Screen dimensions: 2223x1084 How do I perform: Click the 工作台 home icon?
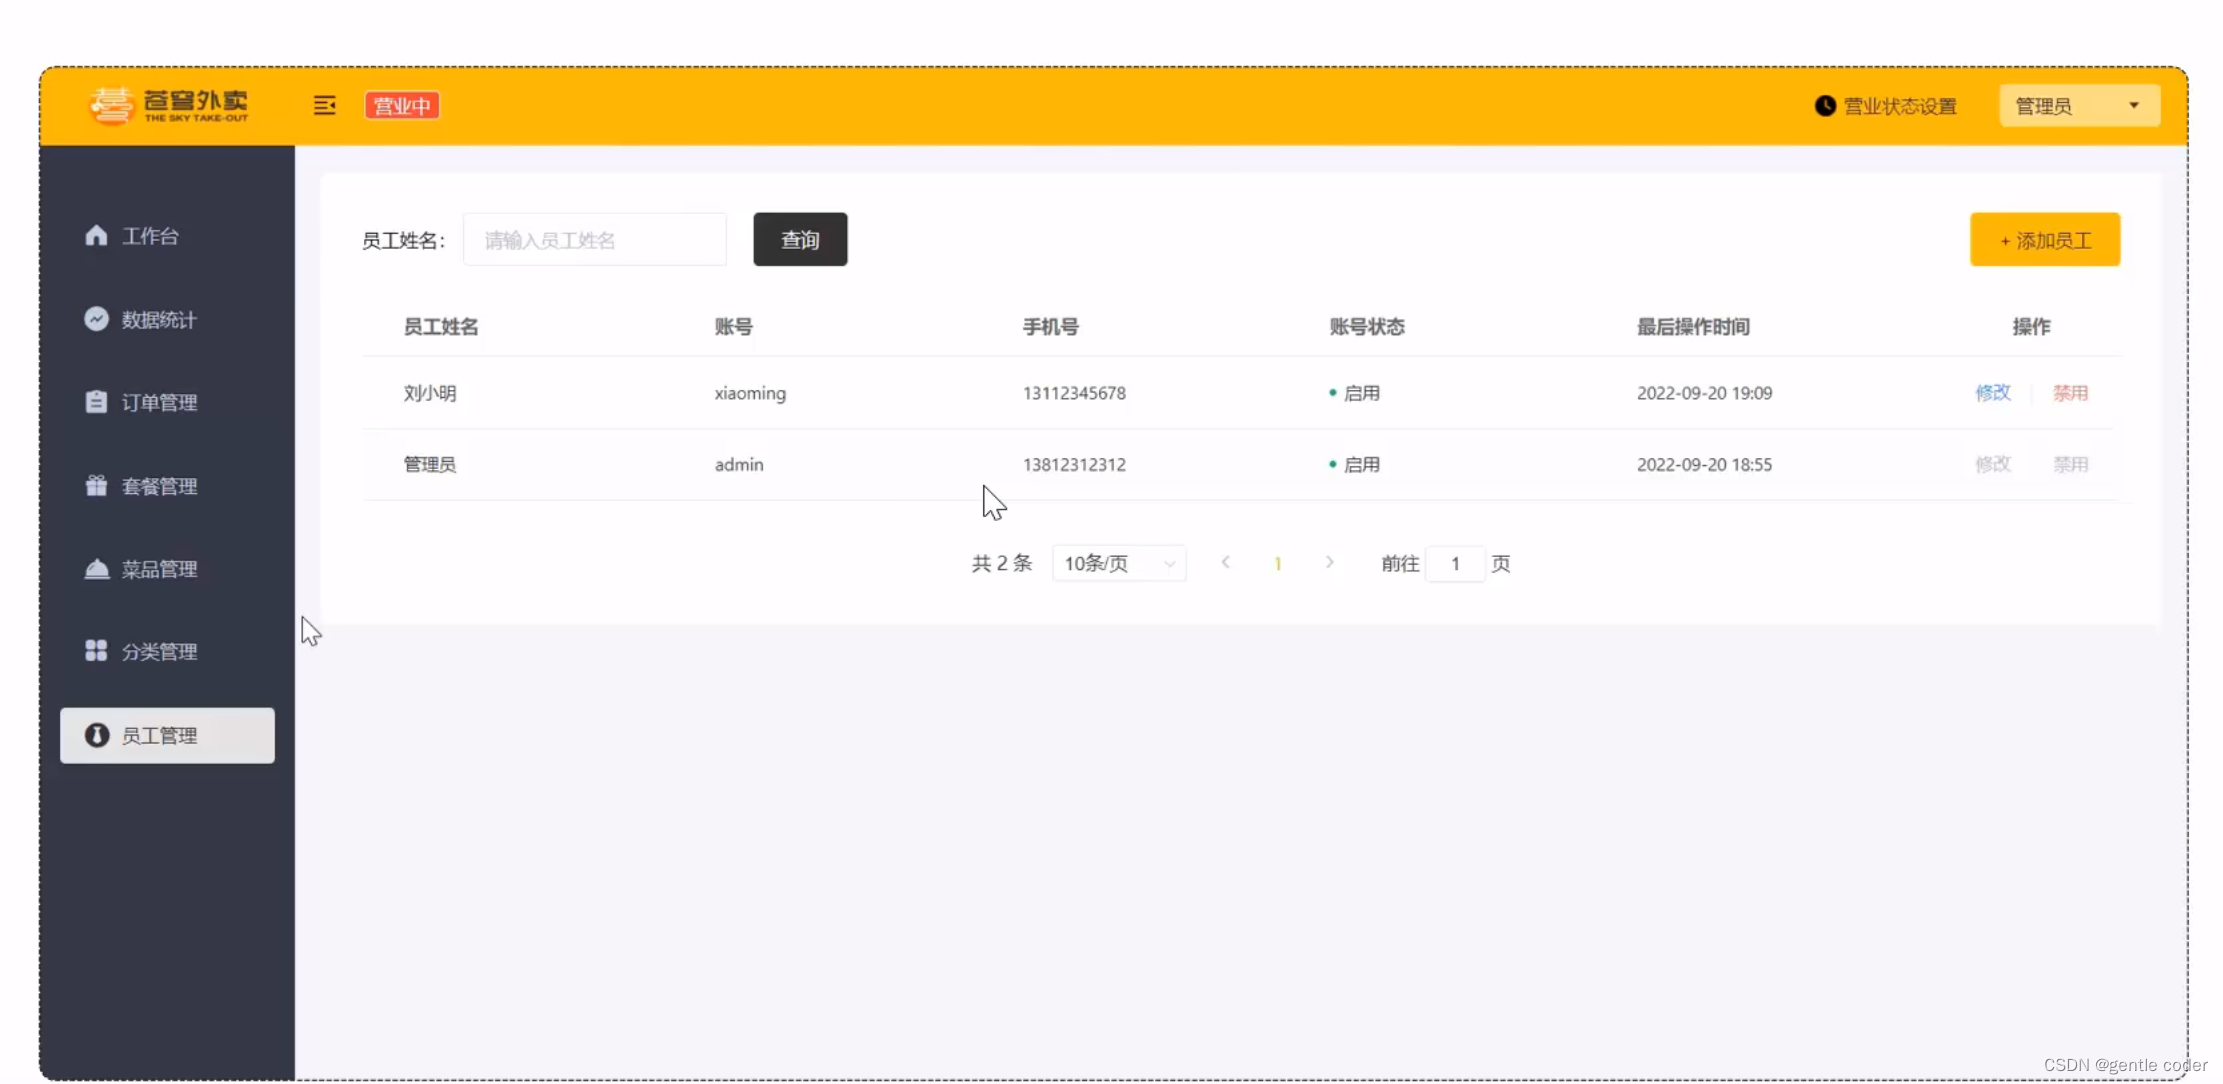tap(96, 235)
